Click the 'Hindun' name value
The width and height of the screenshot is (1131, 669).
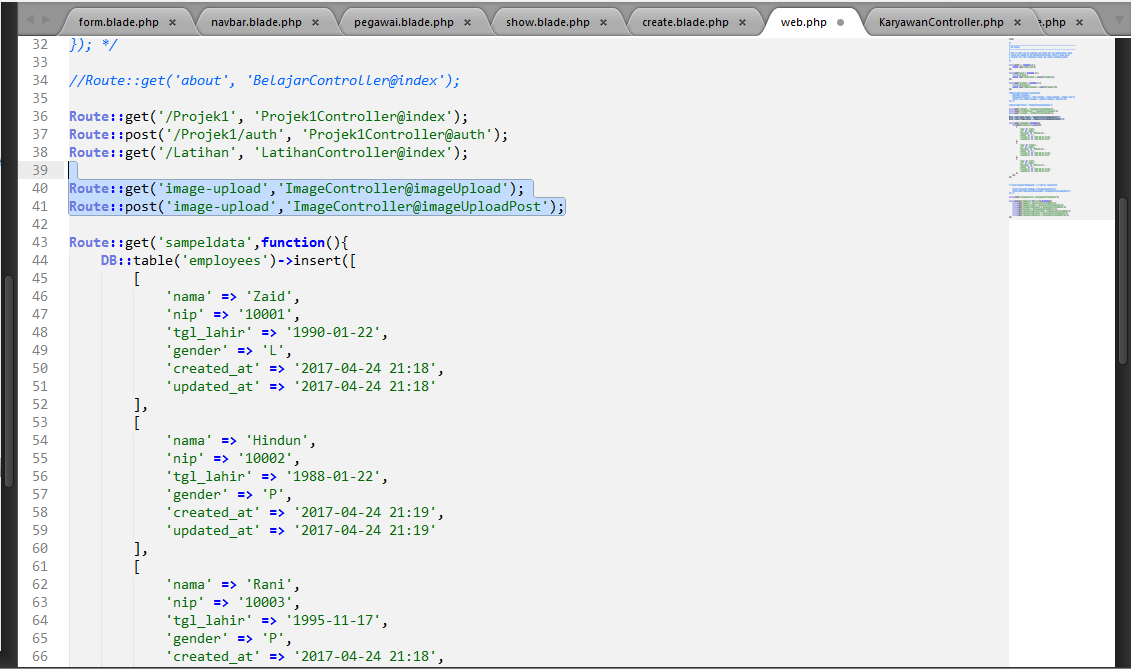pyautogui.click(x=276, y=440)
